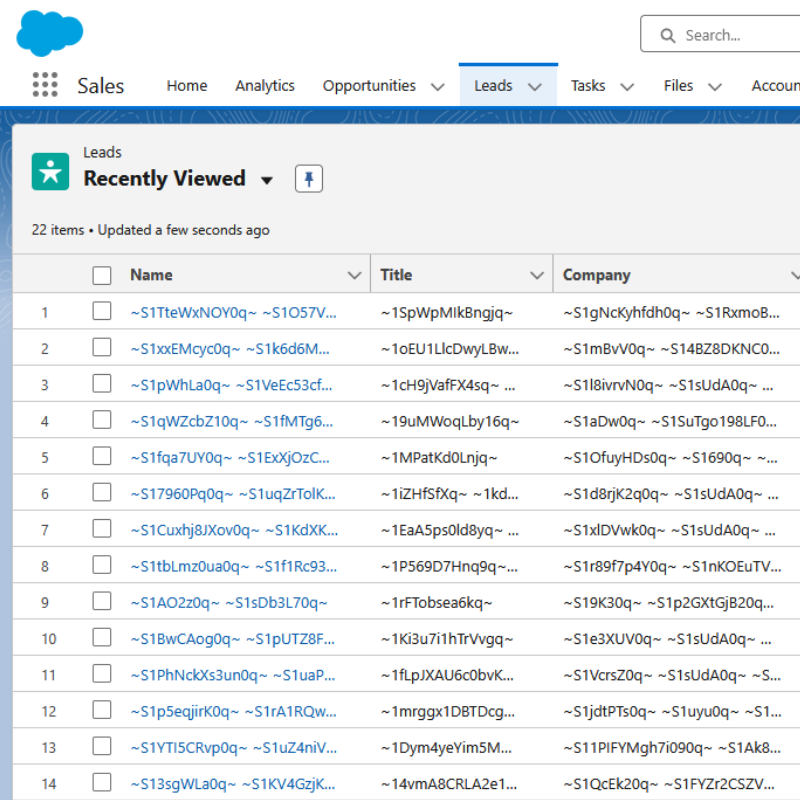
Task: Expand the Leads tab dropdown chevron
Action: pos(535,87)
